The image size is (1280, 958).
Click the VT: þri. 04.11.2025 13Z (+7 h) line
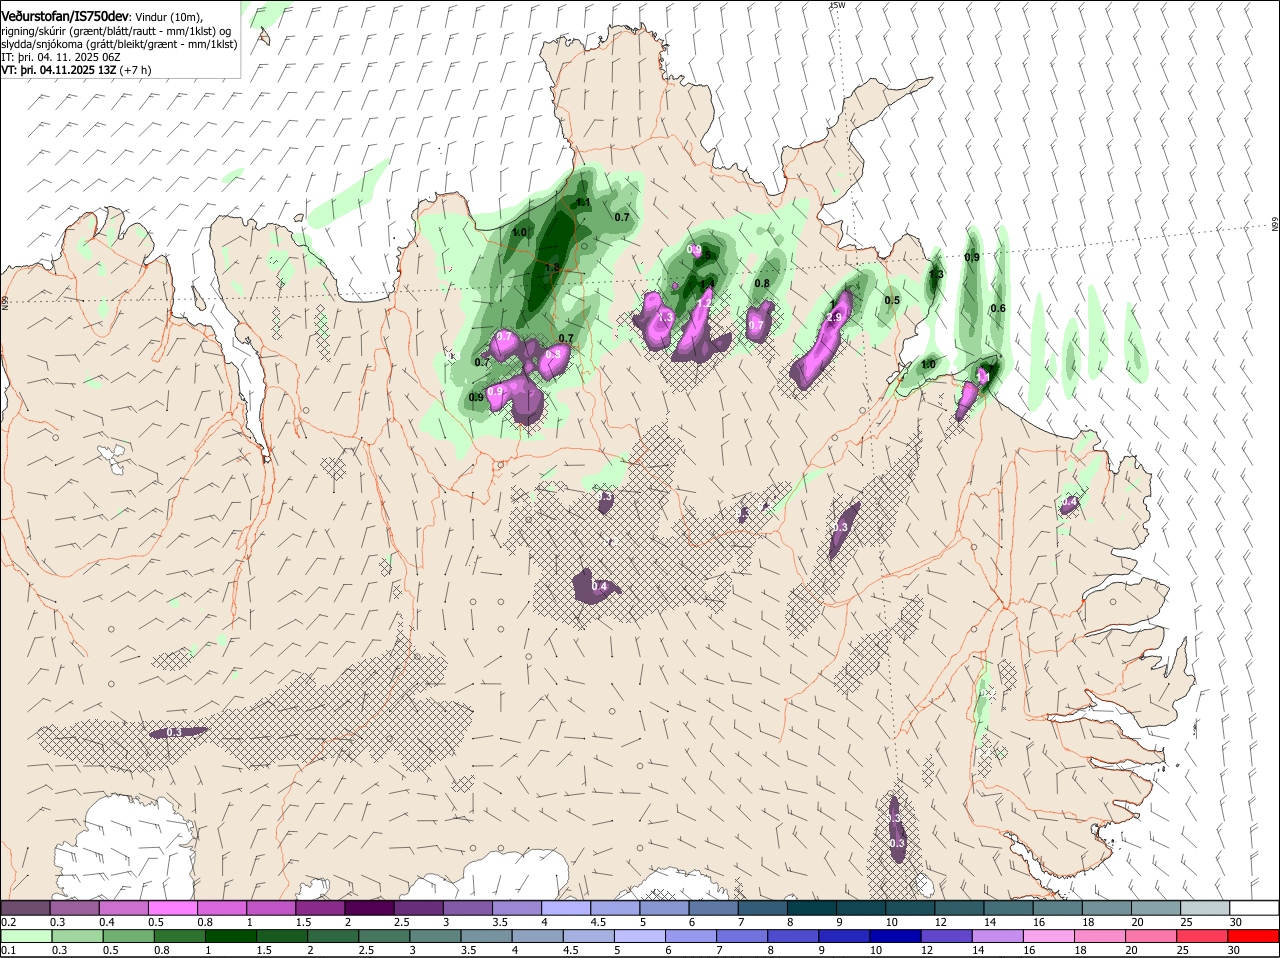coord(76,70)
